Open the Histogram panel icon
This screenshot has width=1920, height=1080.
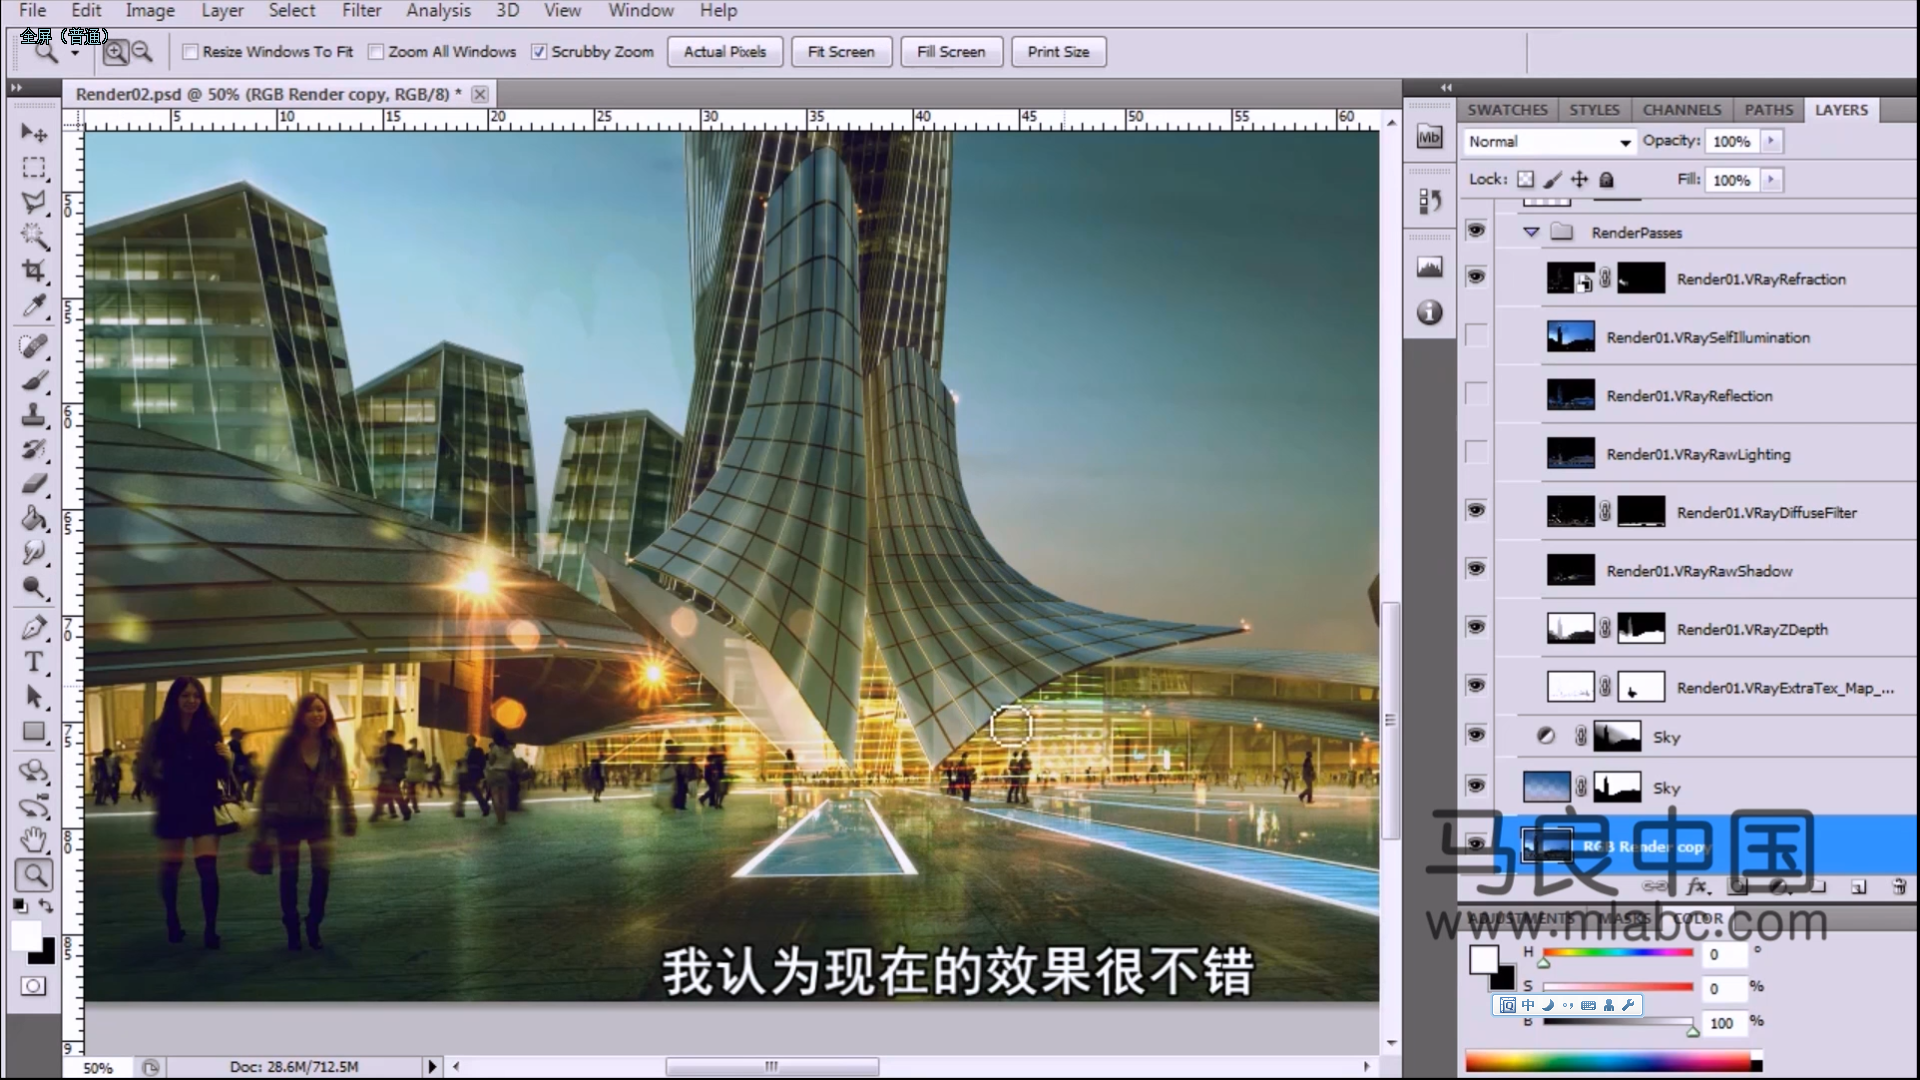(1430, 267)
